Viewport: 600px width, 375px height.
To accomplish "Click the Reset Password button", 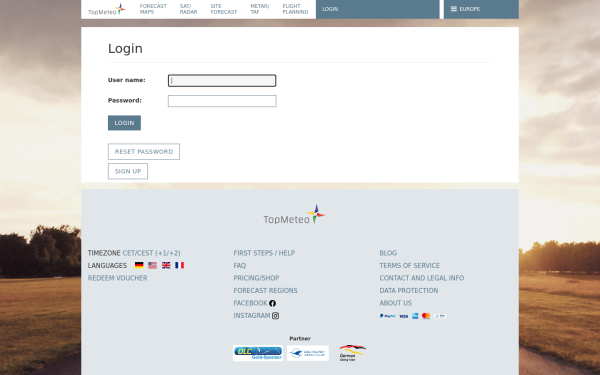I will click(x=144, y=152).
